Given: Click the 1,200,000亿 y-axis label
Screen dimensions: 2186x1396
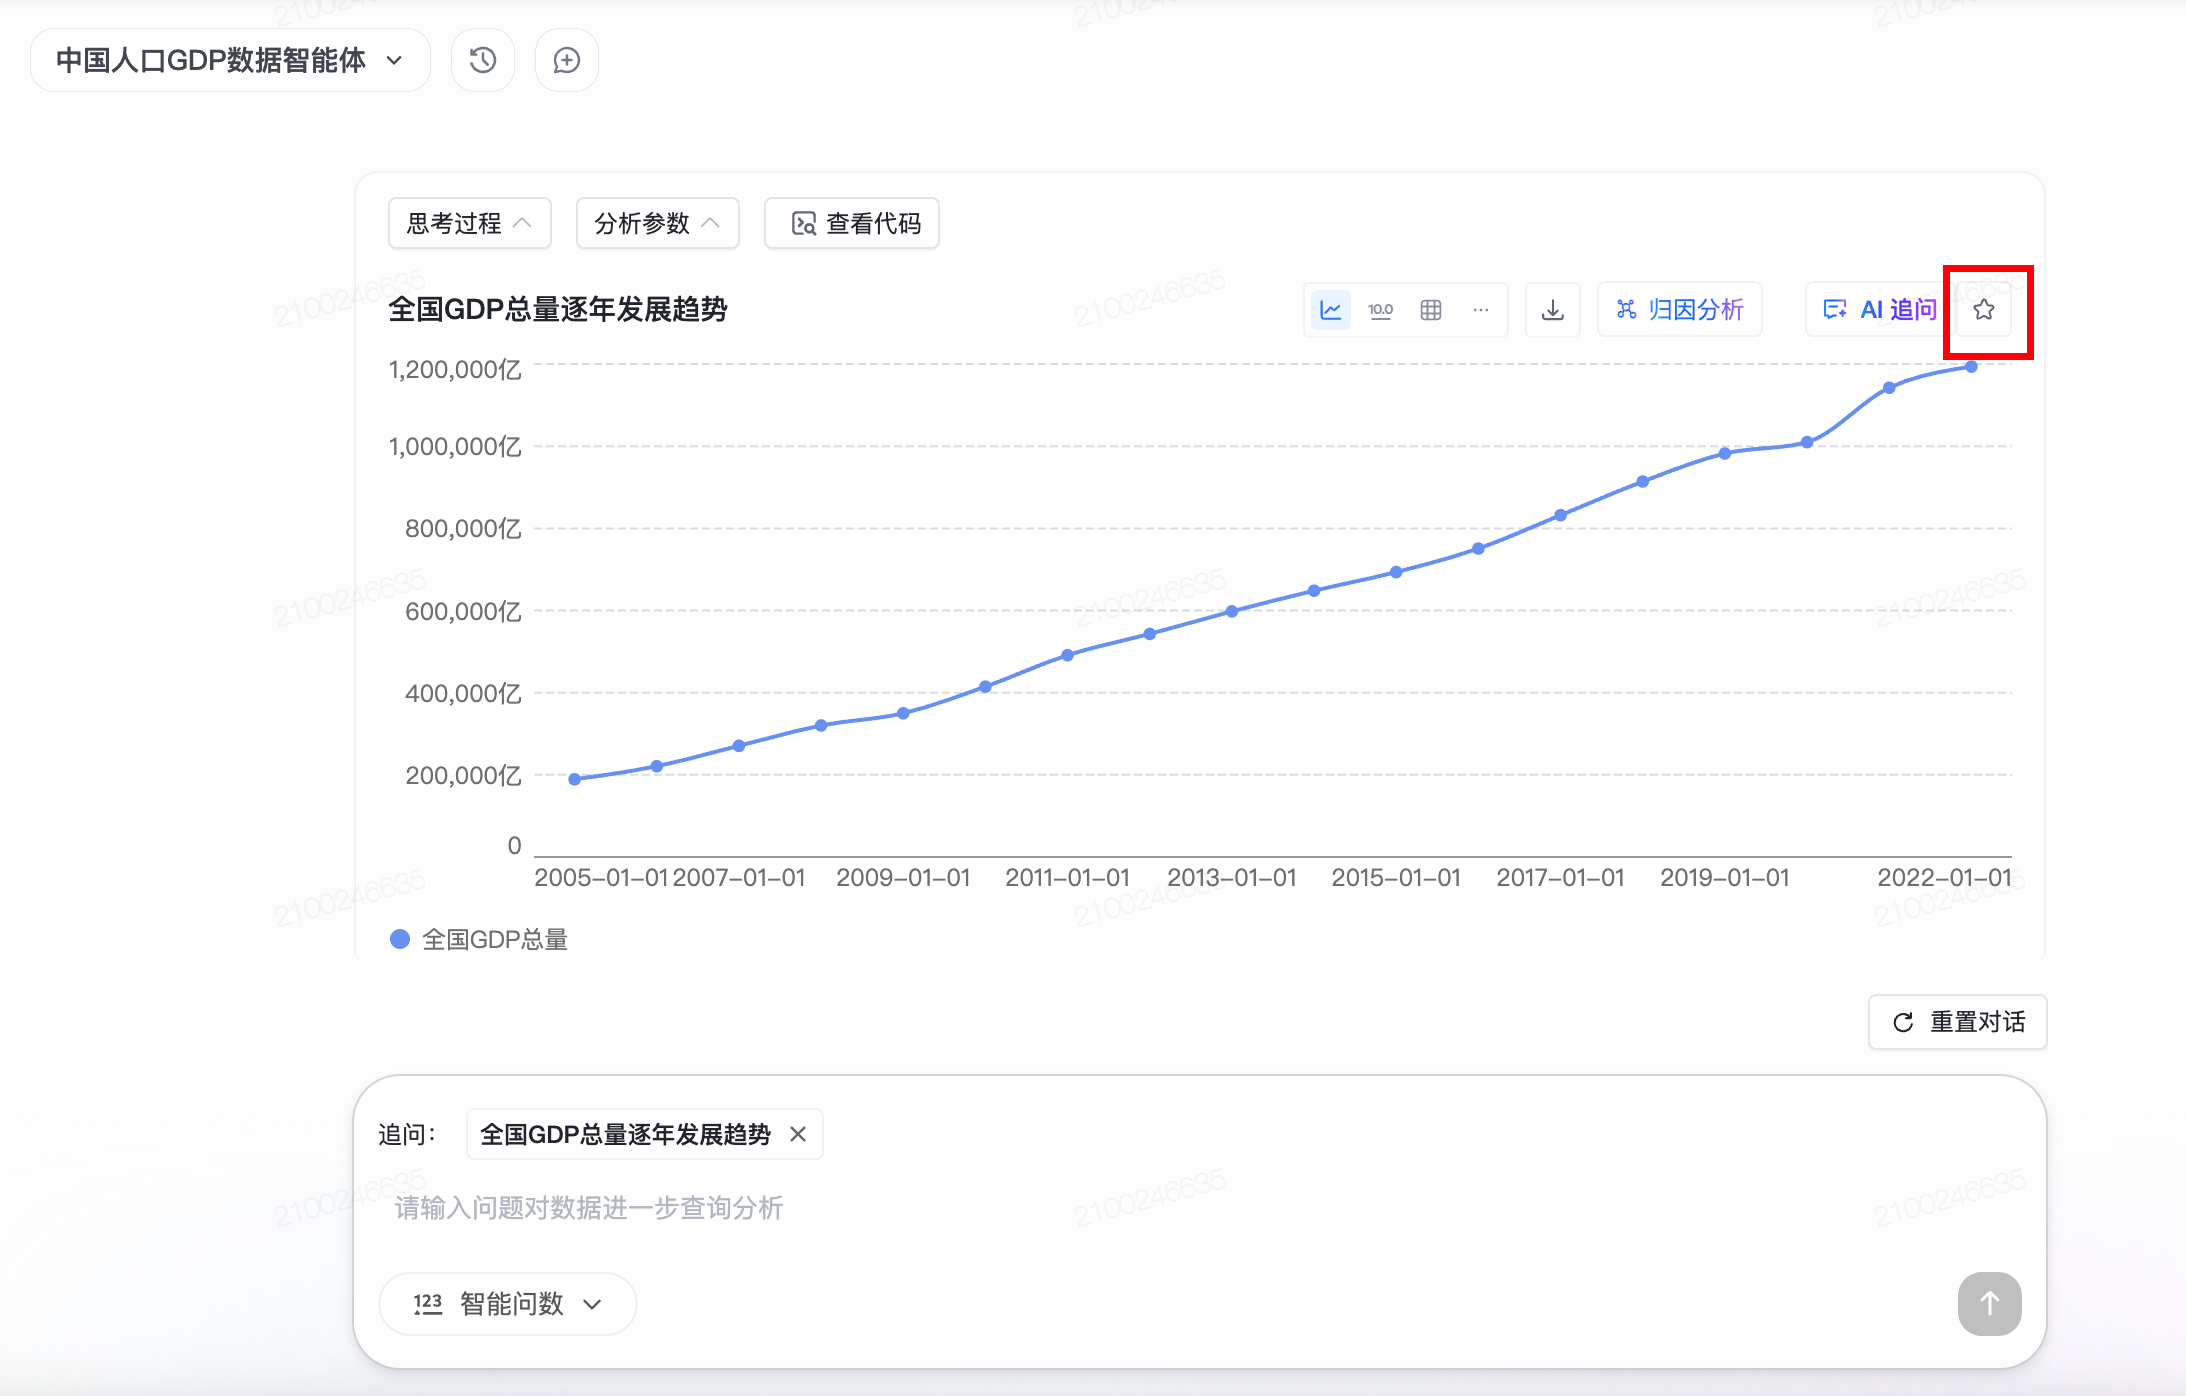Looking at the screenshot, I should coord(455,370).
